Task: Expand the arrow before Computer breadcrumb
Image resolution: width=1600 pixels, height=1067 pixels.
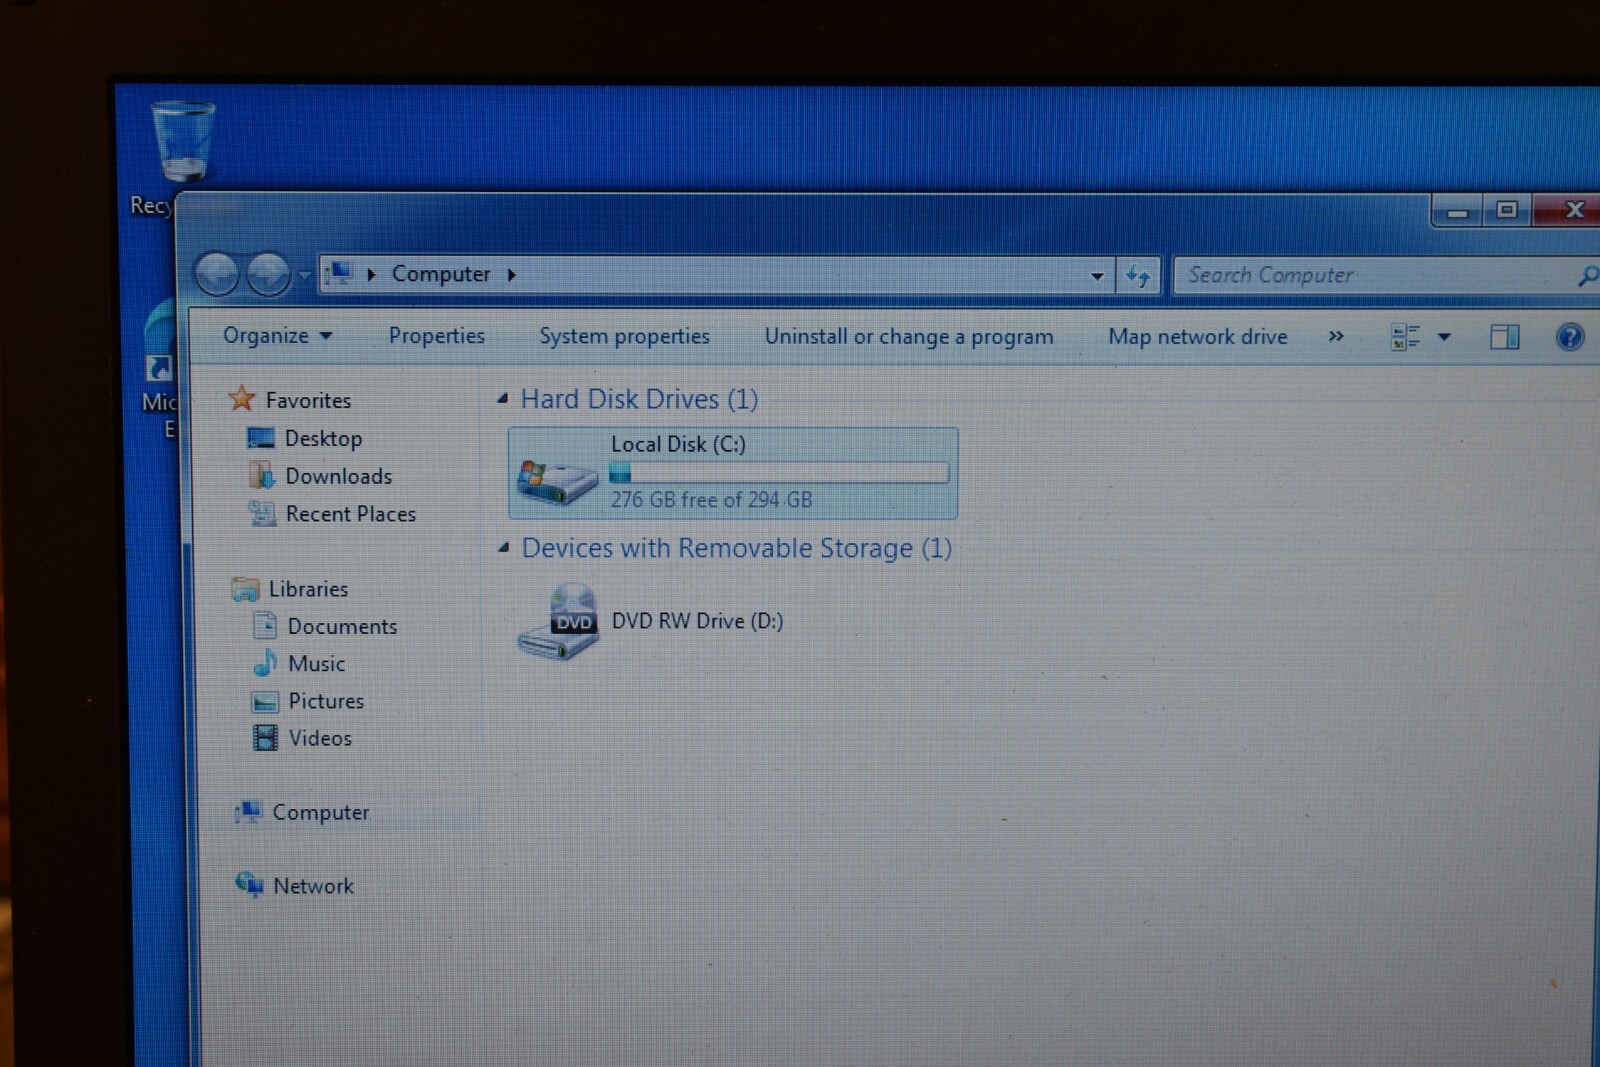Action: 371,274
